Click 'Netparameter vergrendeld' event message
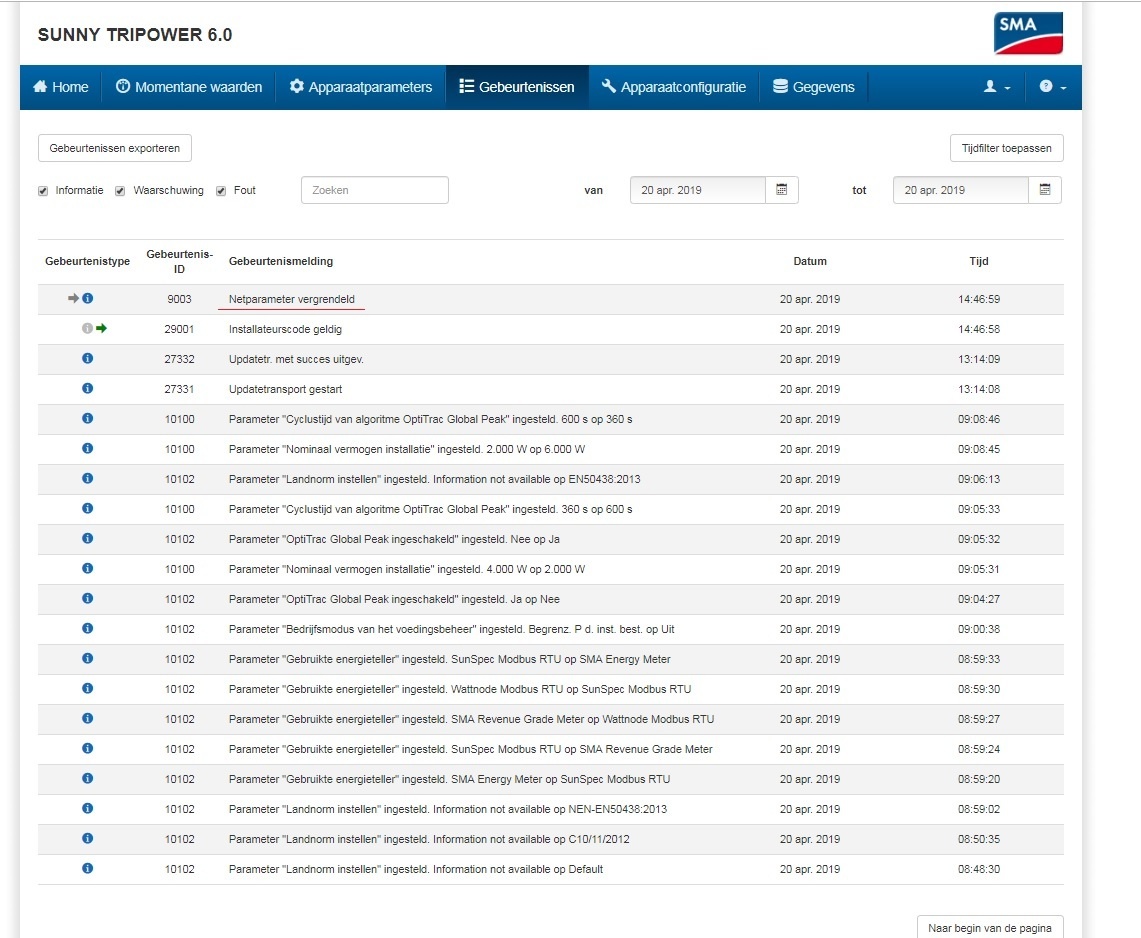The height and width of the screenshot is (938, 1141). pyautogui.click(x=292, y=299)
